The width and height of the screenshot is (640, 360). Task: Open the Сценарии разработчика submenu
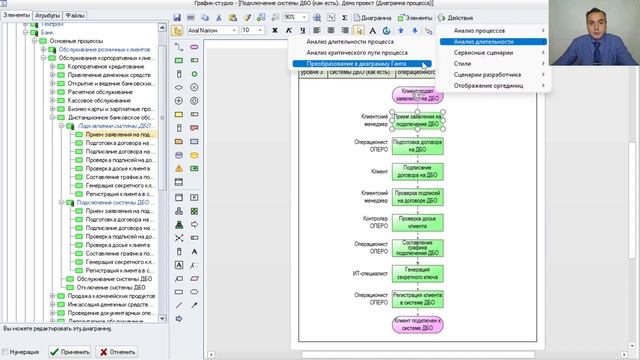coord(493,75)
